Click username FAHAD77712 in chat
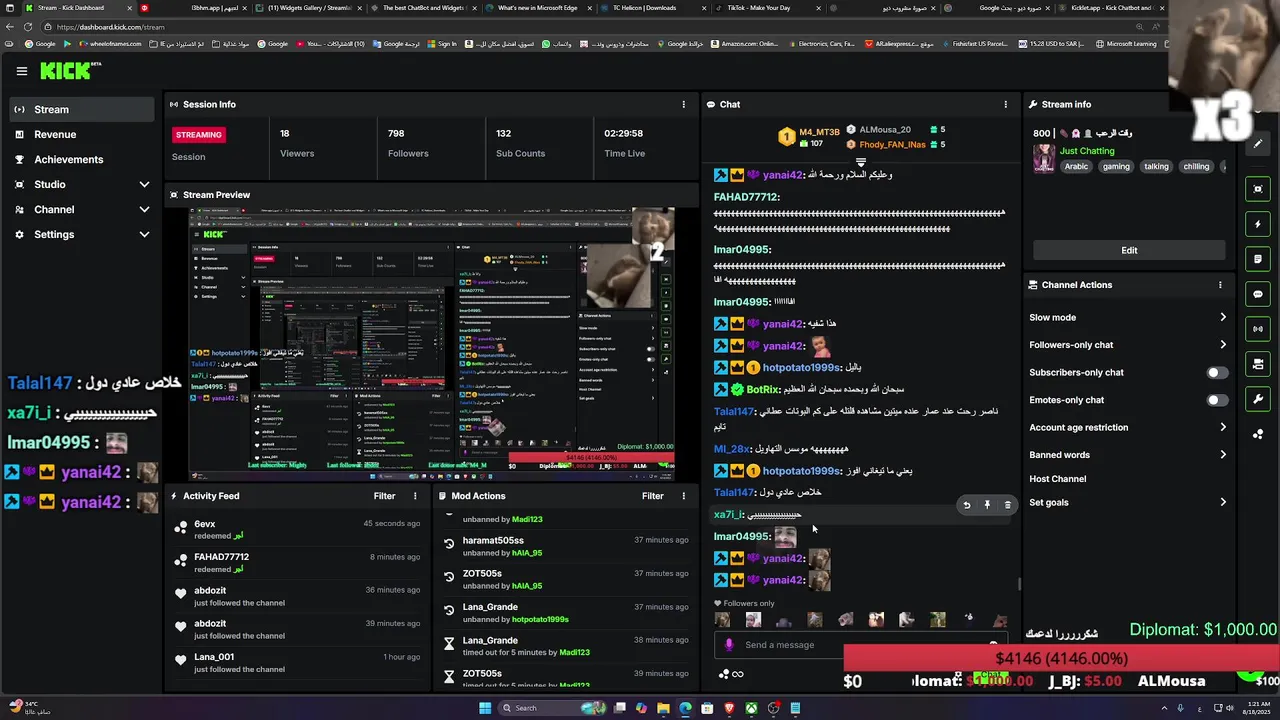Screen dimensions: 1280x720 tap(746, 197)
